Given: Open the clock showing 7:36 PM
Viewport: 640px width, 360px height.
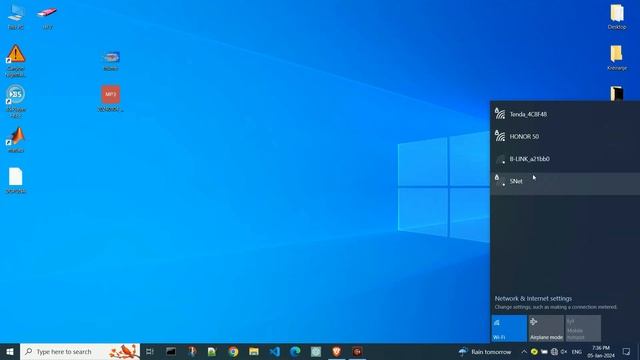Looking at the screenshot, I should point(601,352).
